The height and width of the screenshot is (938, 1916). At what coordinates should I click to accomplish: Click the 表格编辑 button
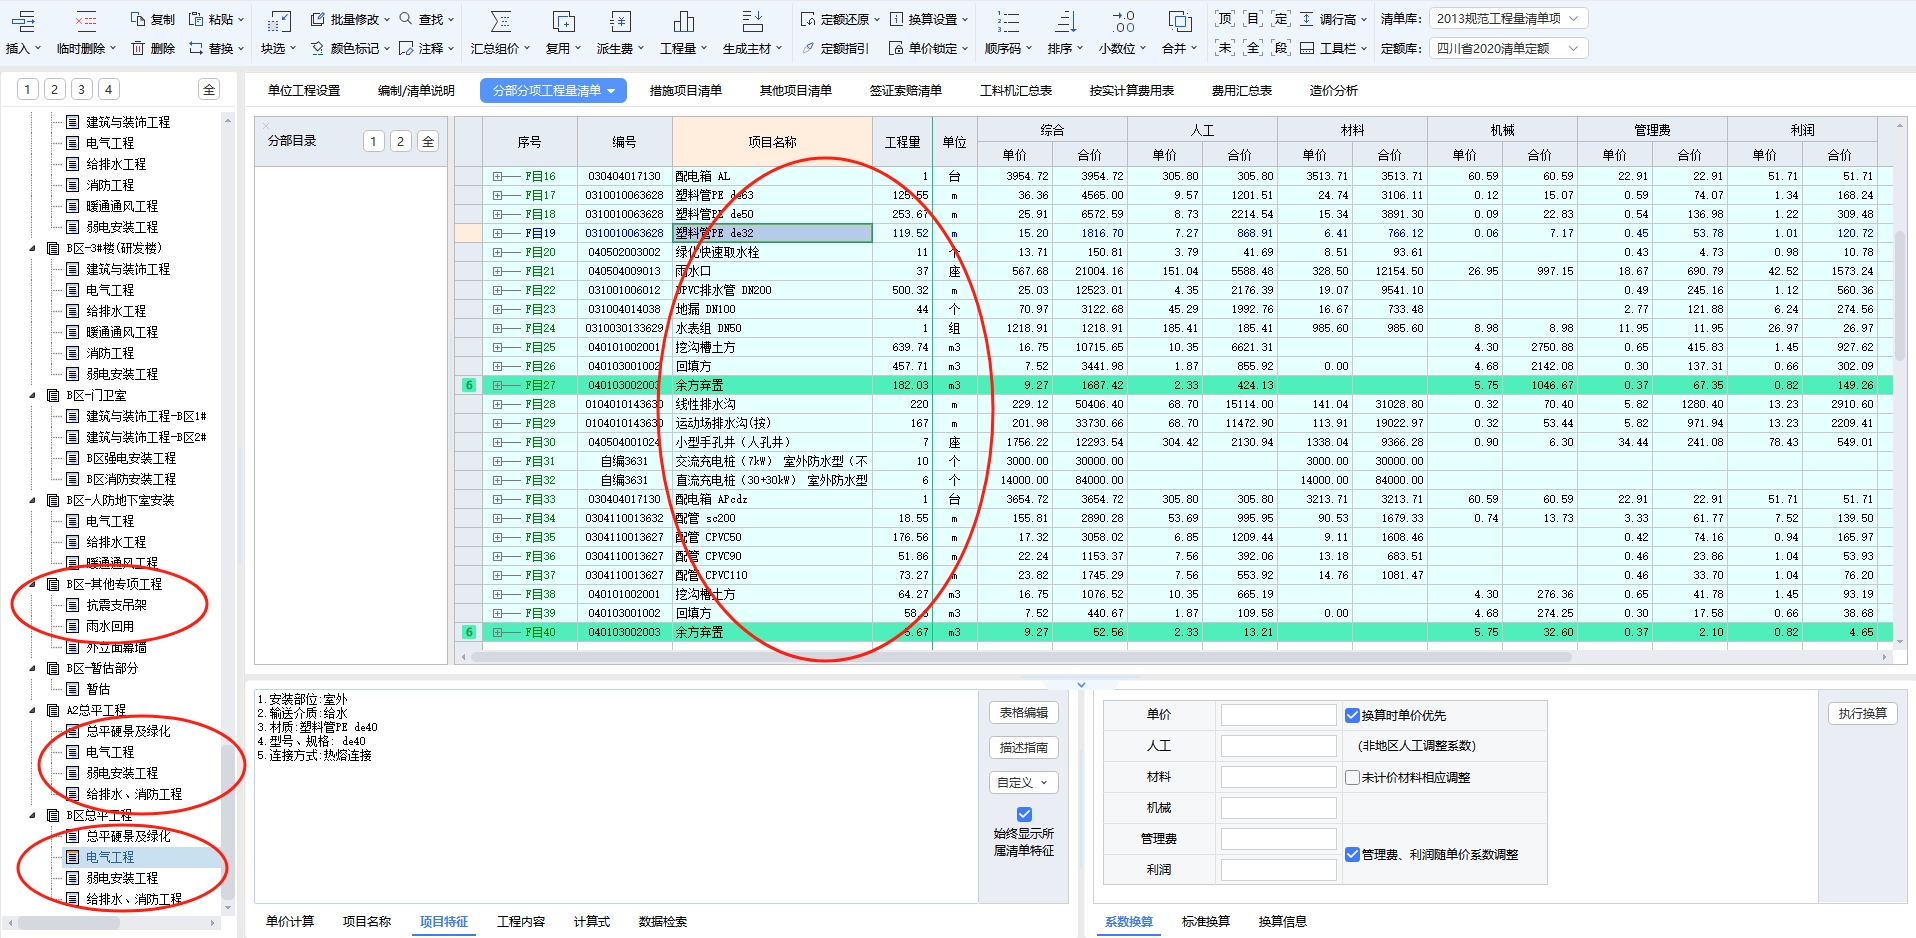pyautogui.click(x=1024, y=712)
